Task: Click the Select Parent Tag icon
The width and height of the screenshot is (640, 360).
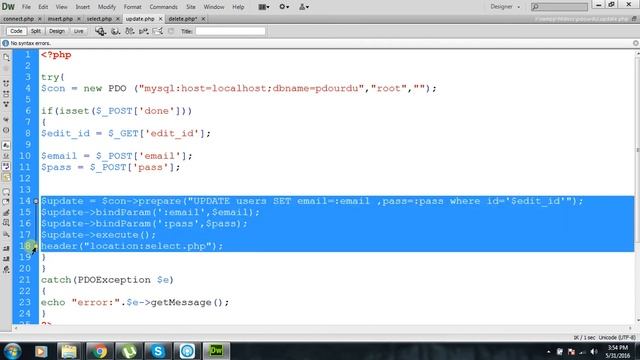Action: (x=6, y=119)
